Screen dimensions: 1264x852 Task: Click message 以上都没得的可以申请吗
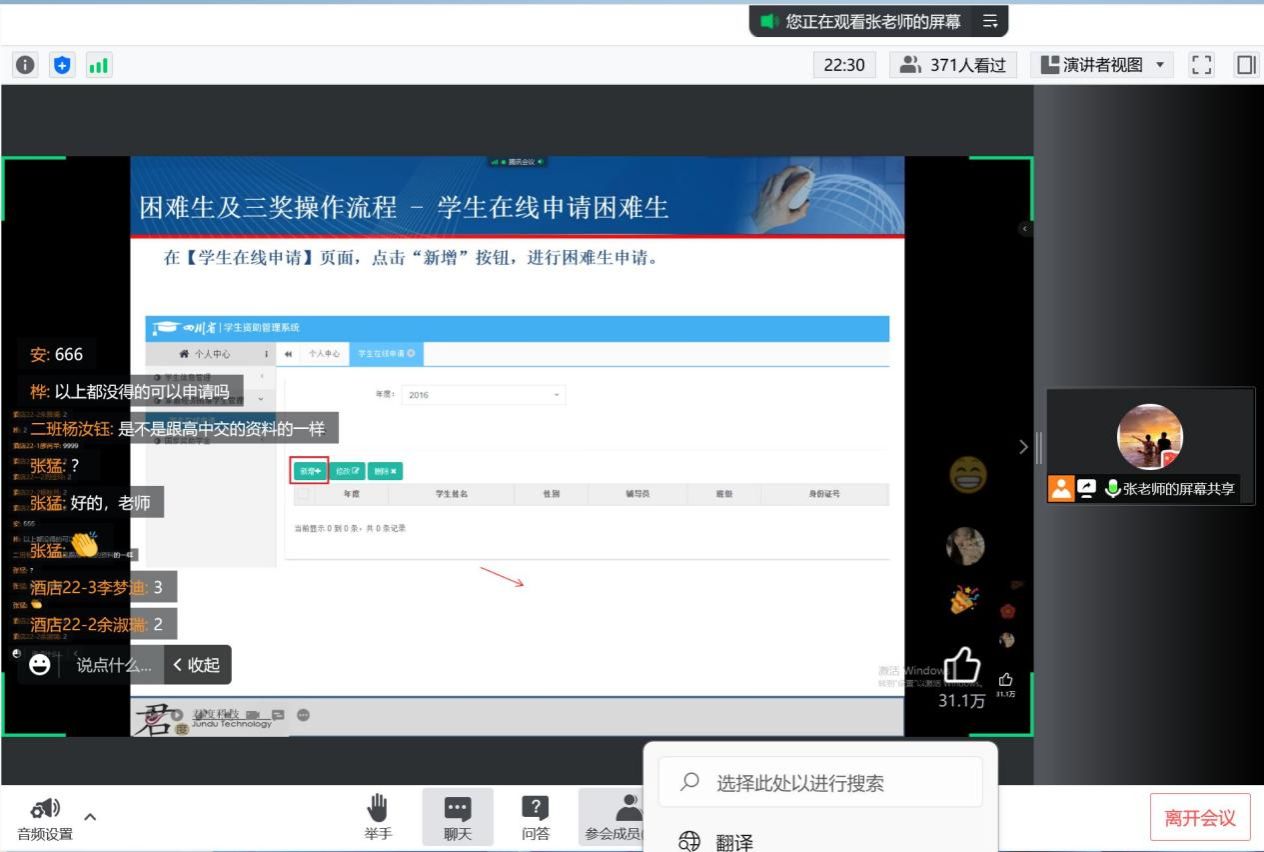click(x=142, y=392)
